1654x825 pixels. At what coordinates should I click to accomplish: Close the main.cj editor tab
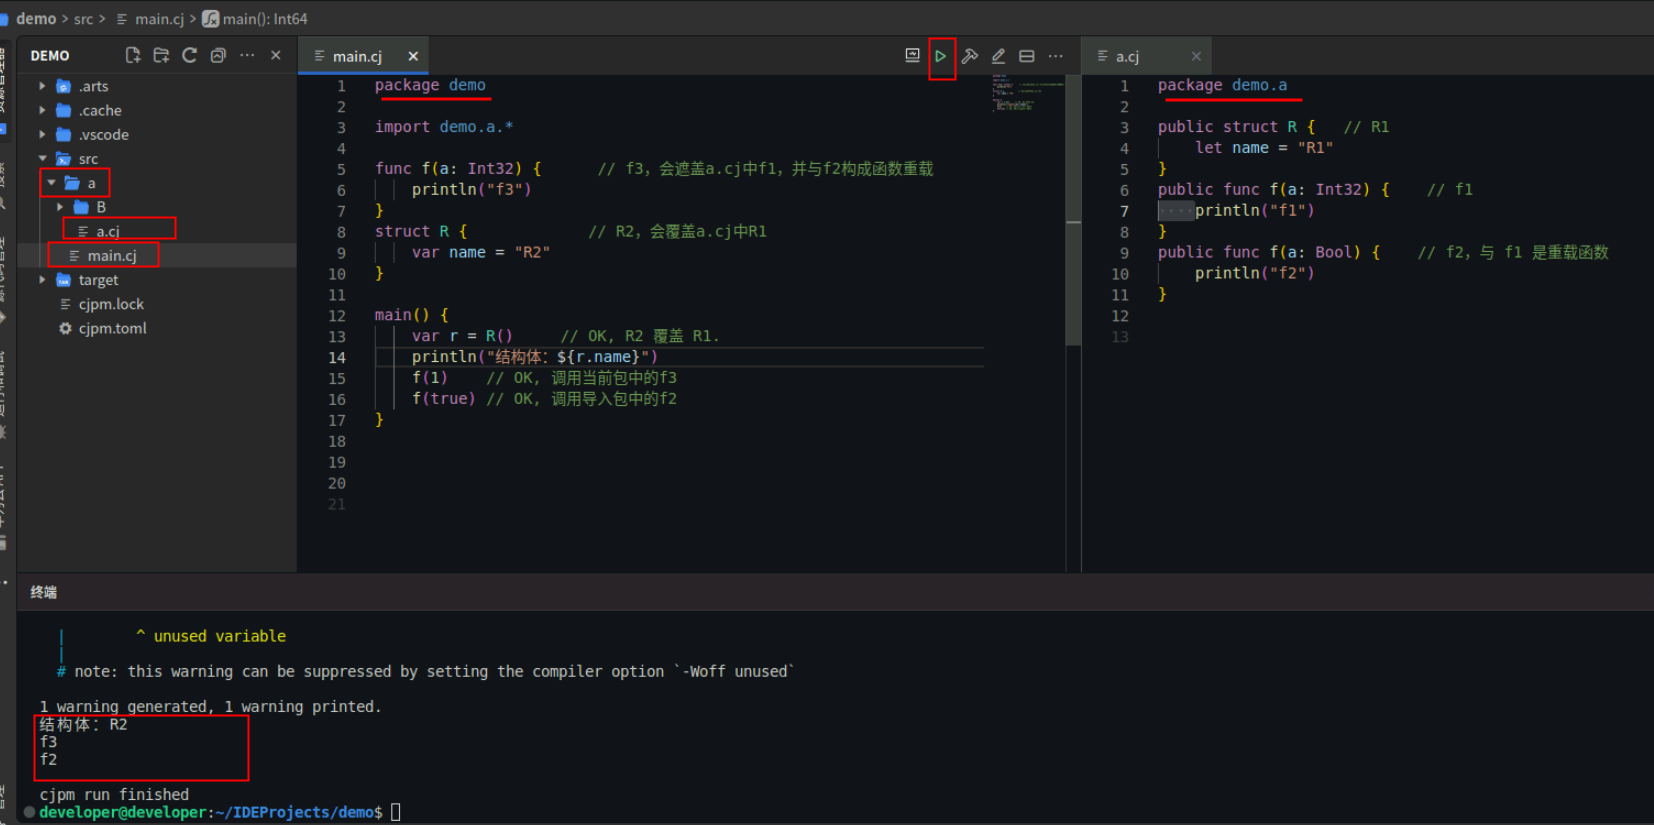coord(413,57)
